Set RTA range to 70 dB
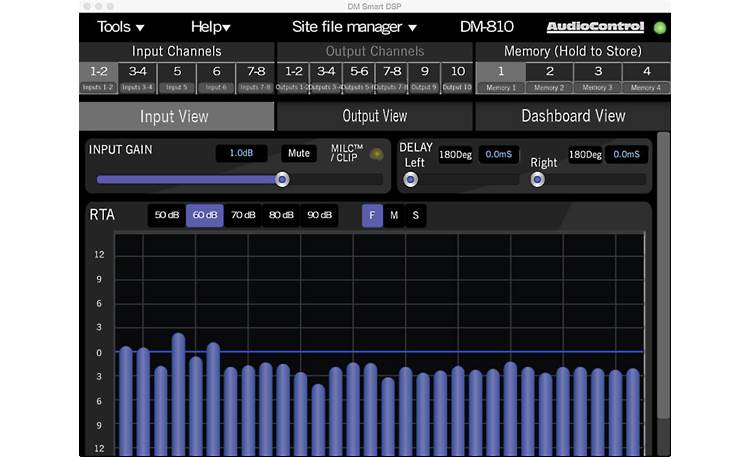This screenshot has height=457, width=750. pyautogui.click(x=243, y=215)
